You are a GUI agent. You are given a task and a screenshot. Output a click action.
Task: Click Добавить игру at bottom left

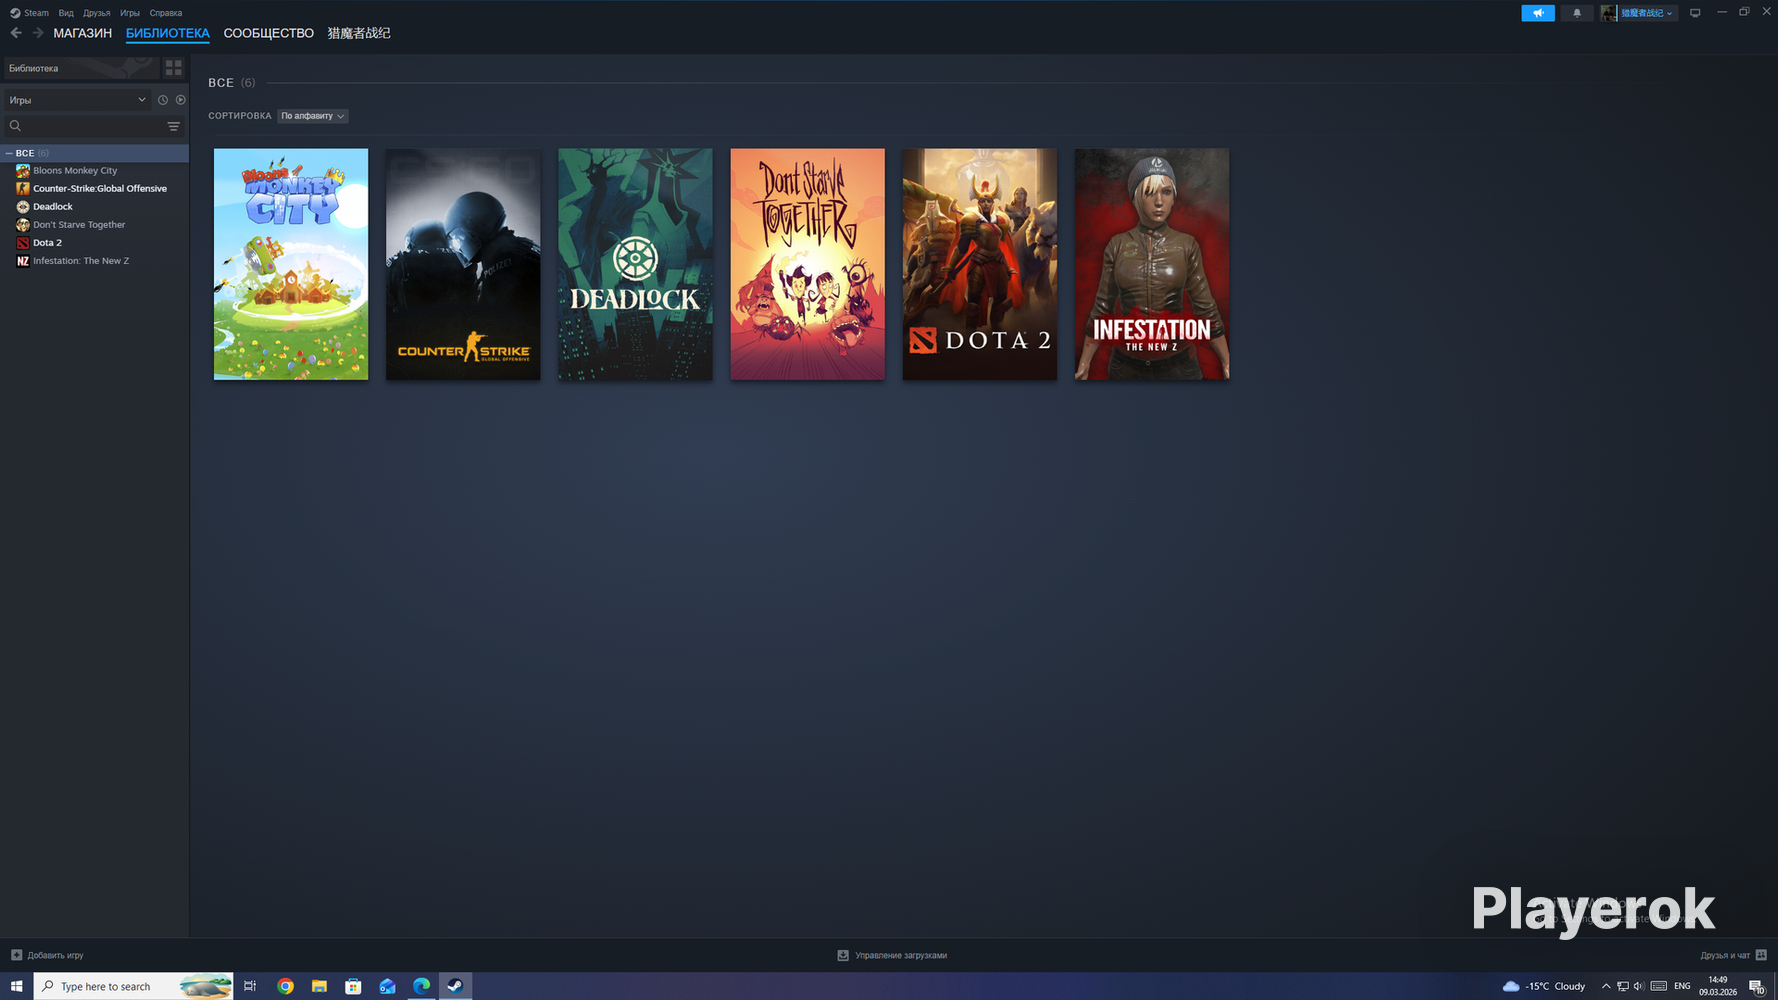point(47,955)
